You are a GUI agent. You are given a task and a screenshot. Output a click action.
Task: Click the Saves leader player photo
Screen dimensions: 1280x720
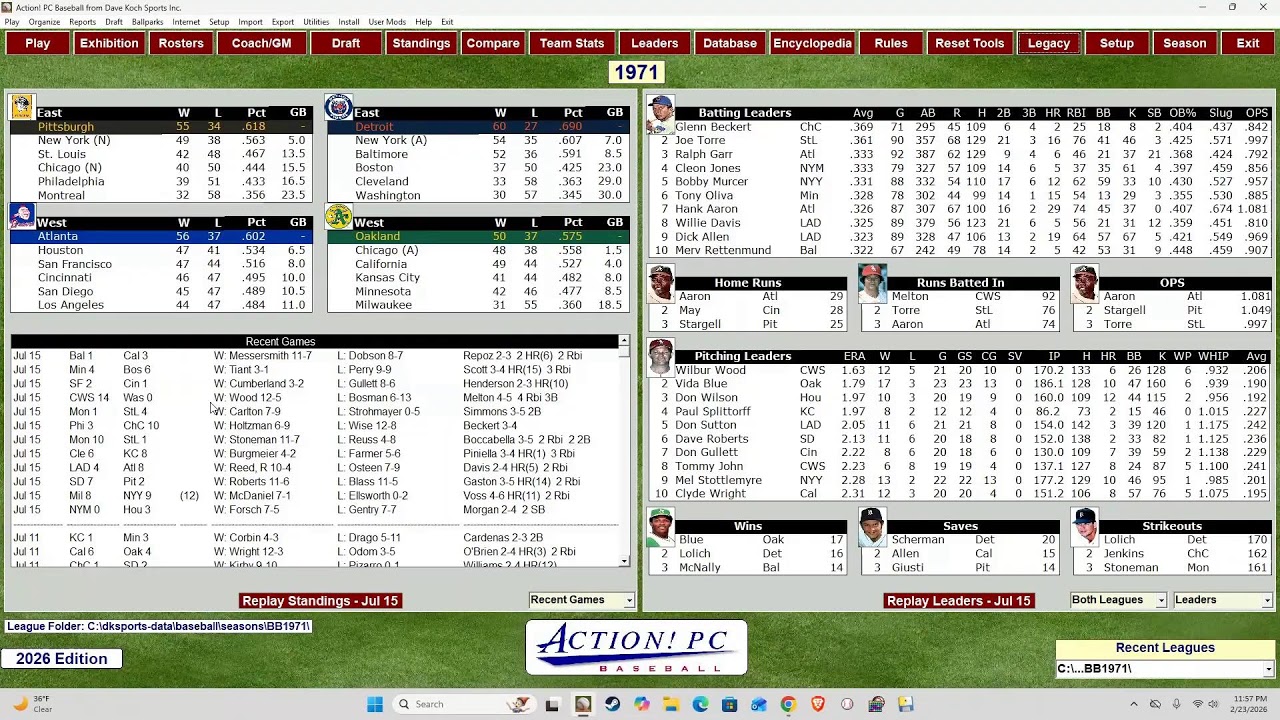873,527
